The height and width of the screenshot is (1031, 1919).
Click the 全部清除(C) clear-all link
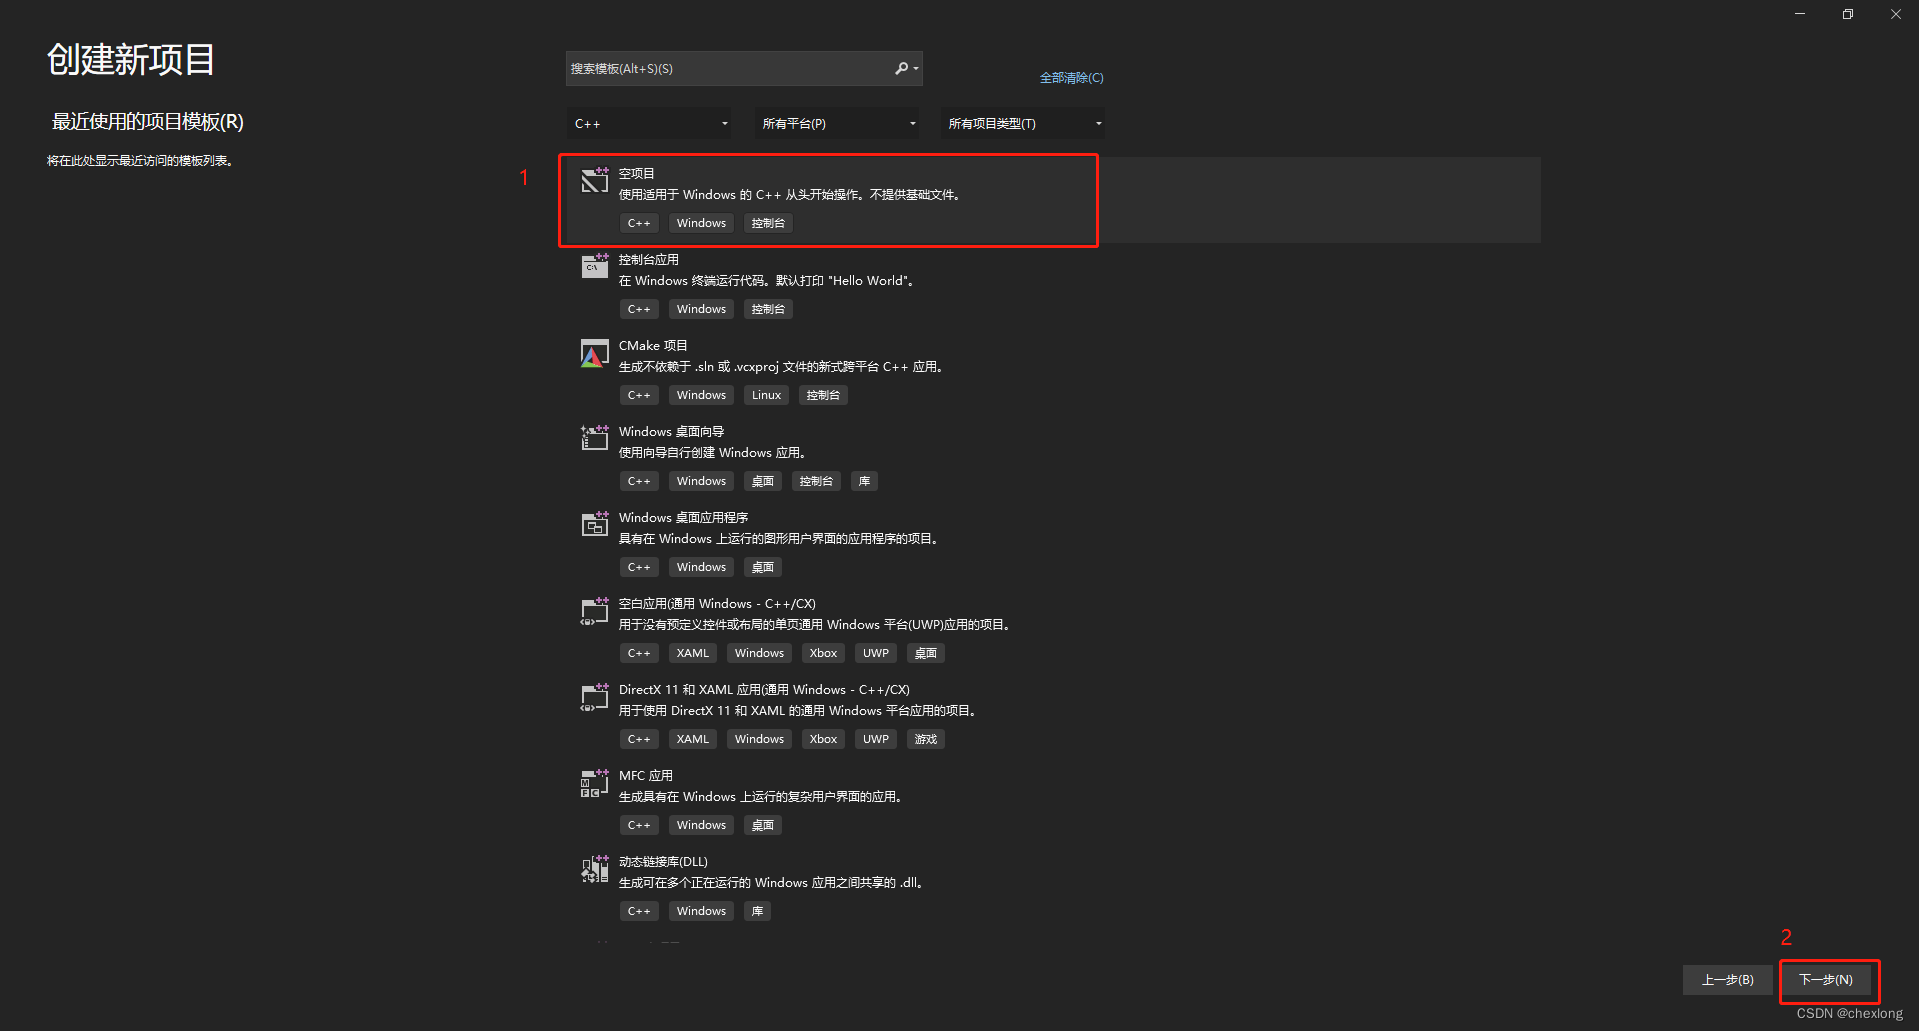(x=1071, y=78)
